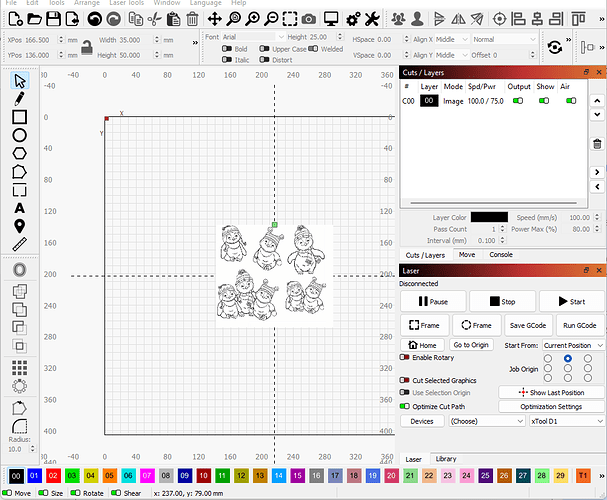The width and height of the screenshot is (607, 500).
Task: Zoom in on the workspace
Action: (x=252, y=19)
